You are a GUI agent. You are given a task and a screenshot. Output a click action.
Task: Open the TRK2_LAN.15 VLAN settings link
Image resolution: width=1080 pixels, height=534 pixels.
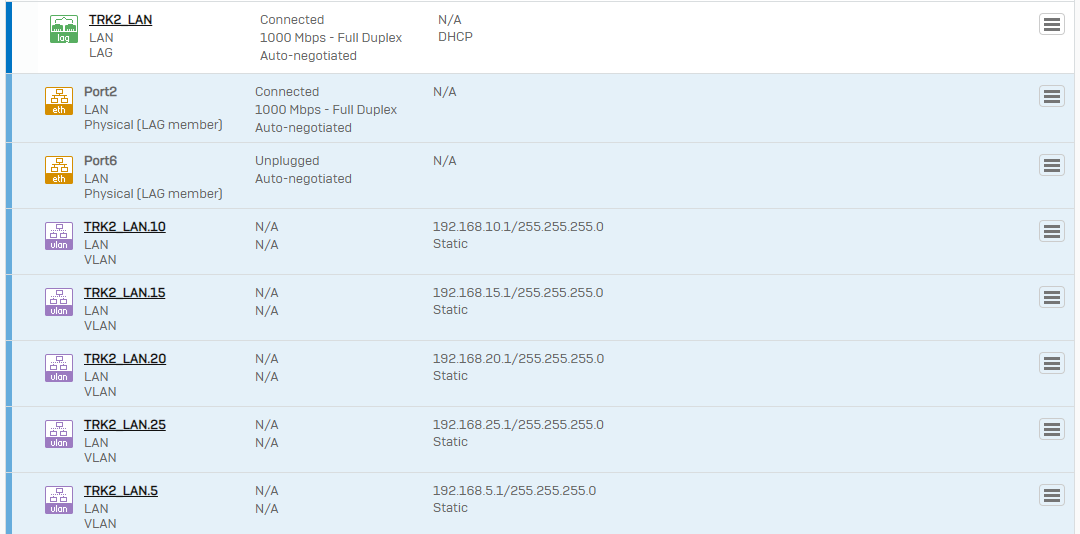[125, 293]
